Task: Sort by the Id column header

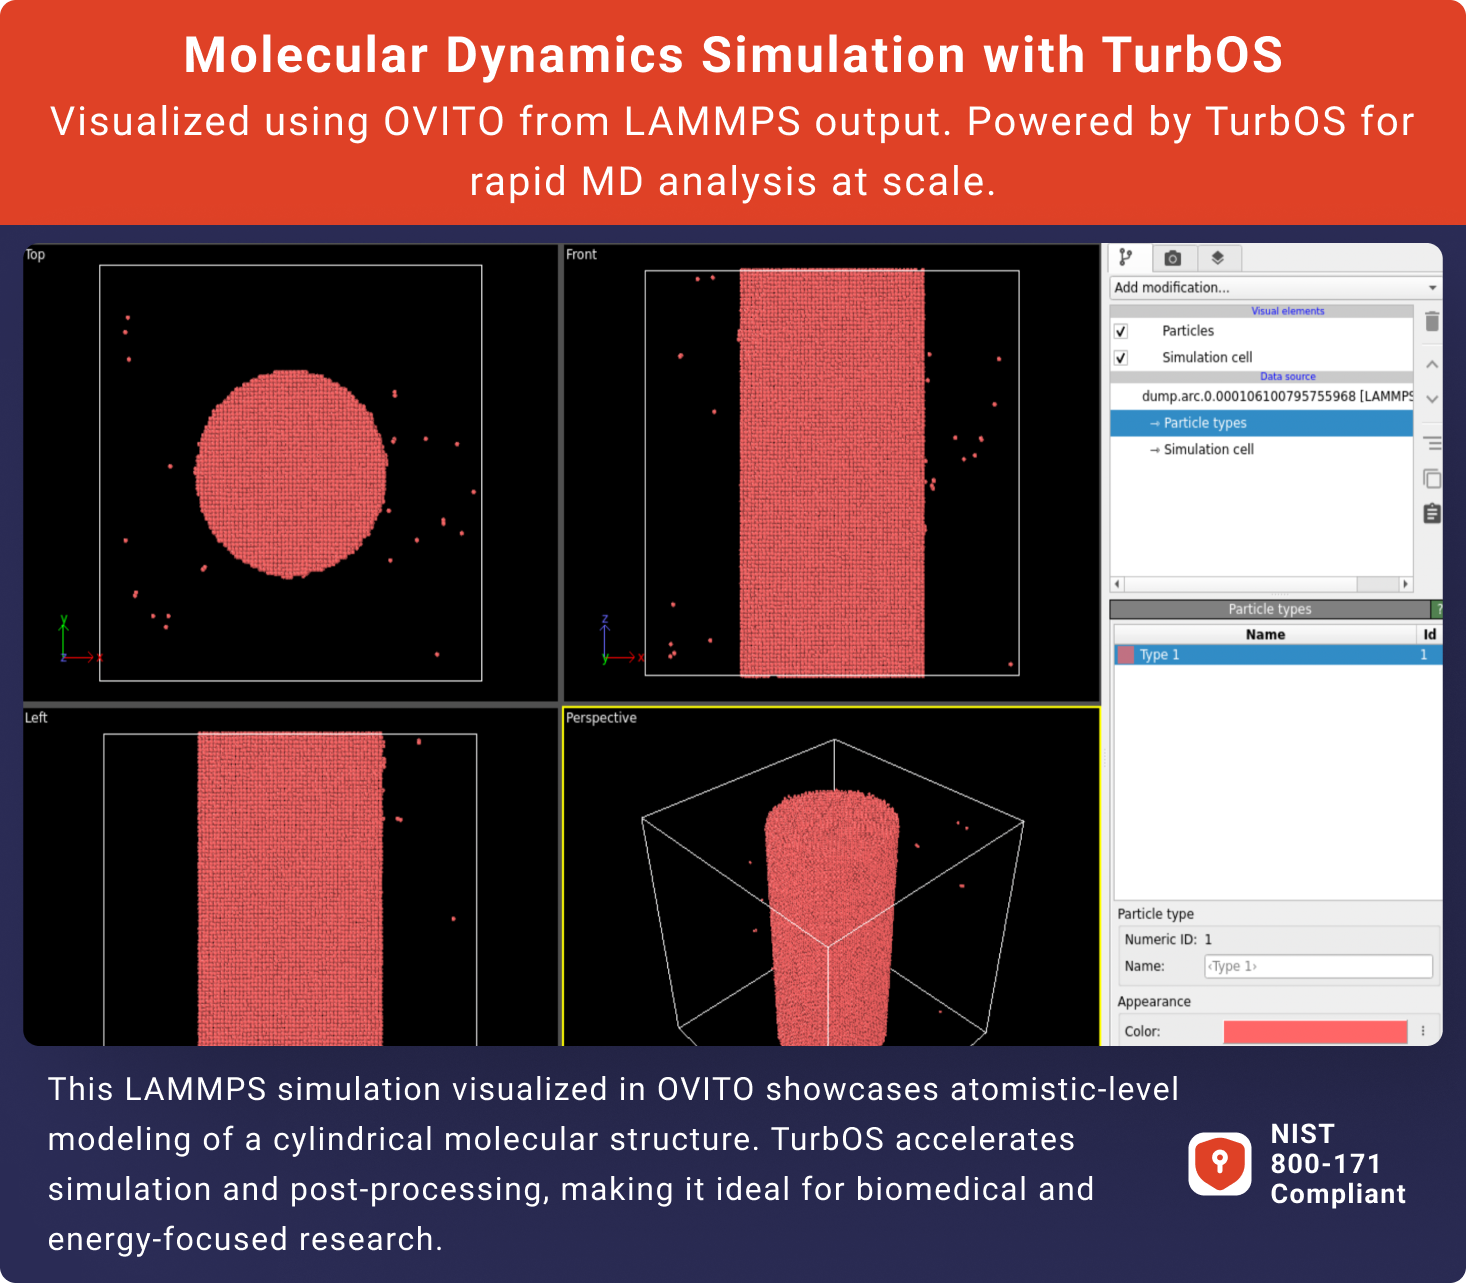Action: click(1429, 634)
